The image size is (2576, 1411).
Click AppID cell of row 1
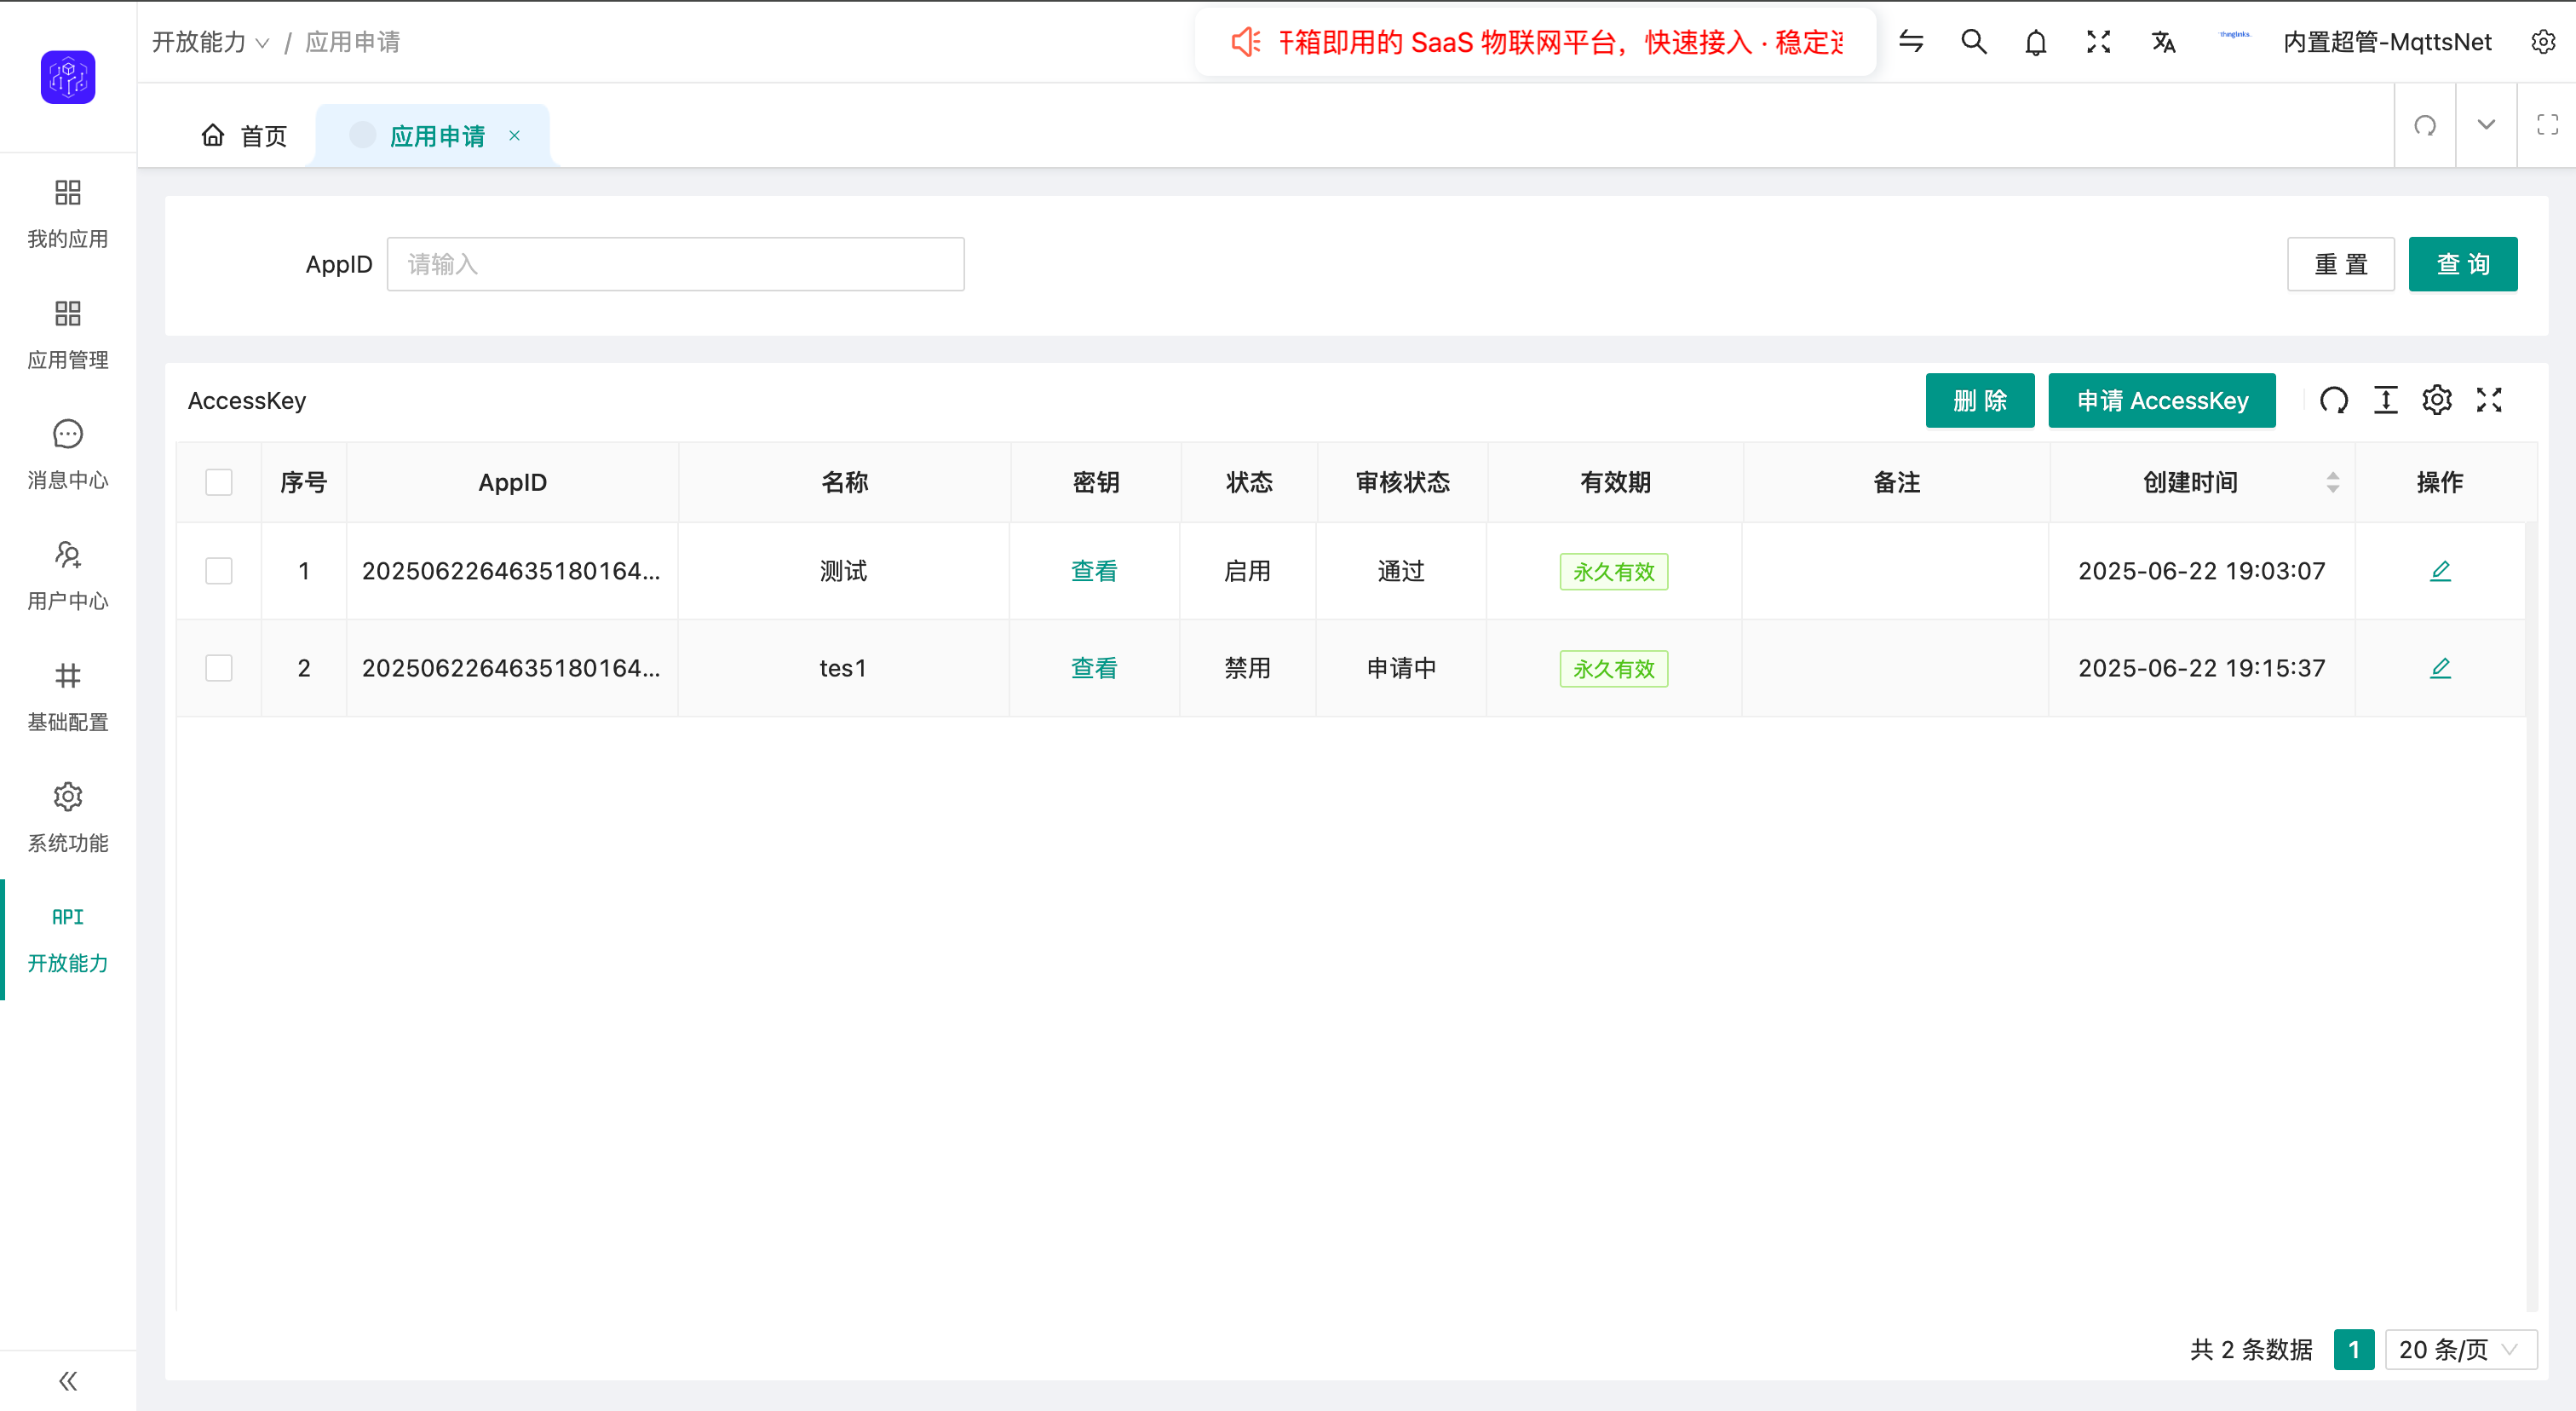(511, 571)
